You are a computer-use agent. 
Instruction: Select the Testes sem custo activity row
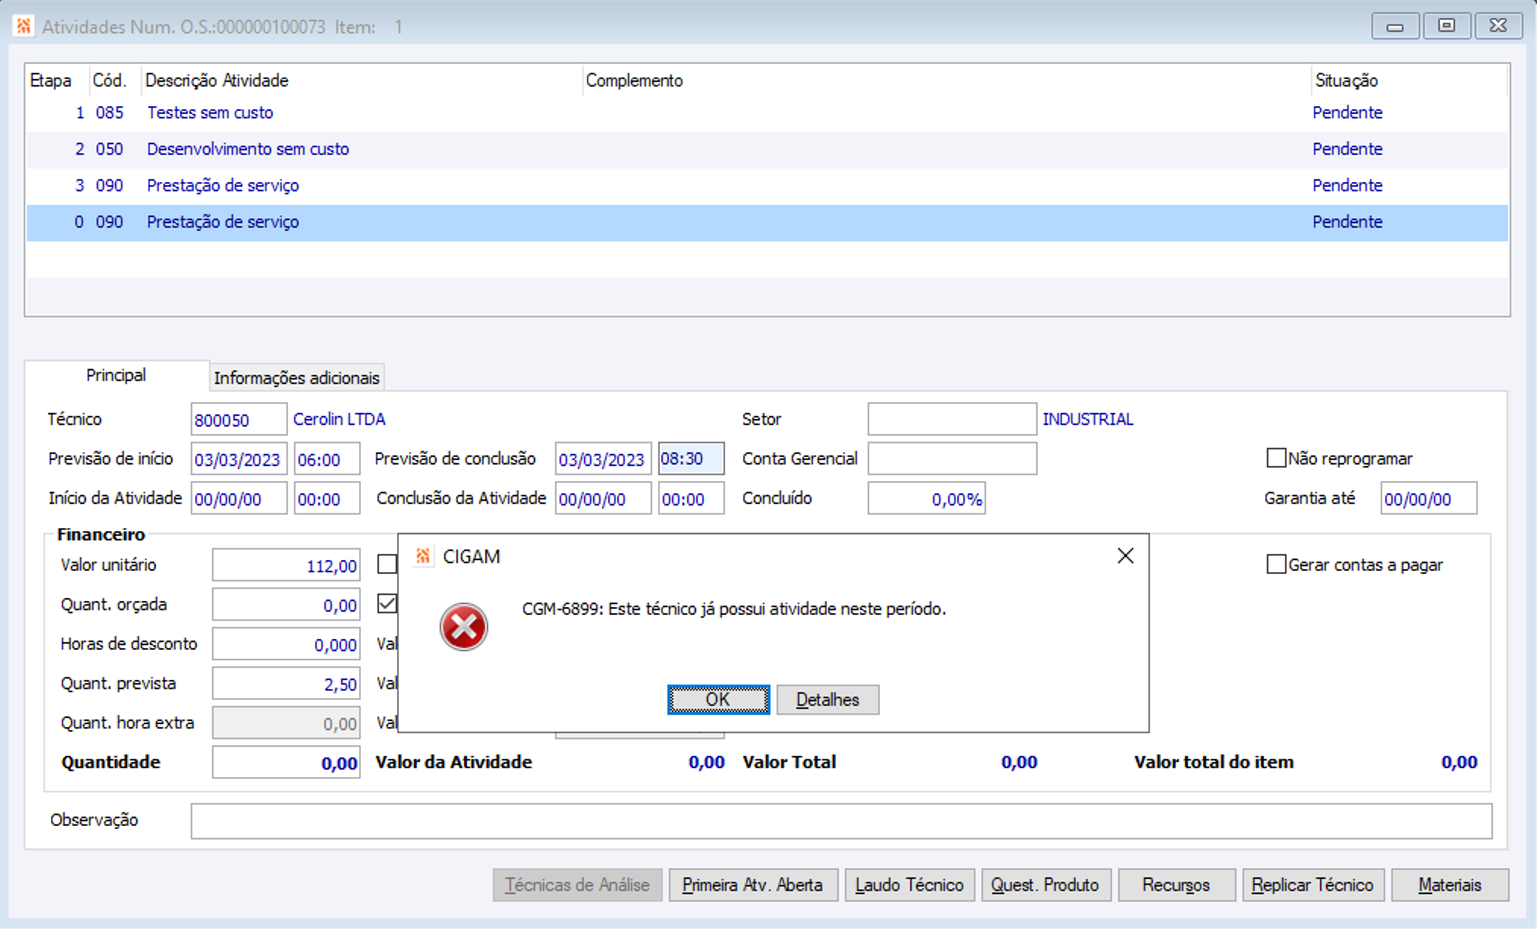click(767, 113)
